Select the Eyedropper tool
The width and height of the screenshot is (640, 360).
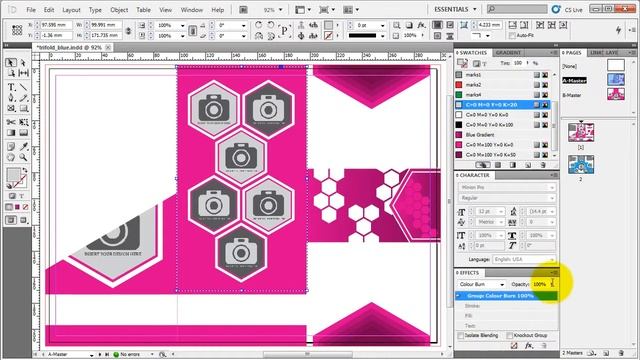[x=23, y=147]
